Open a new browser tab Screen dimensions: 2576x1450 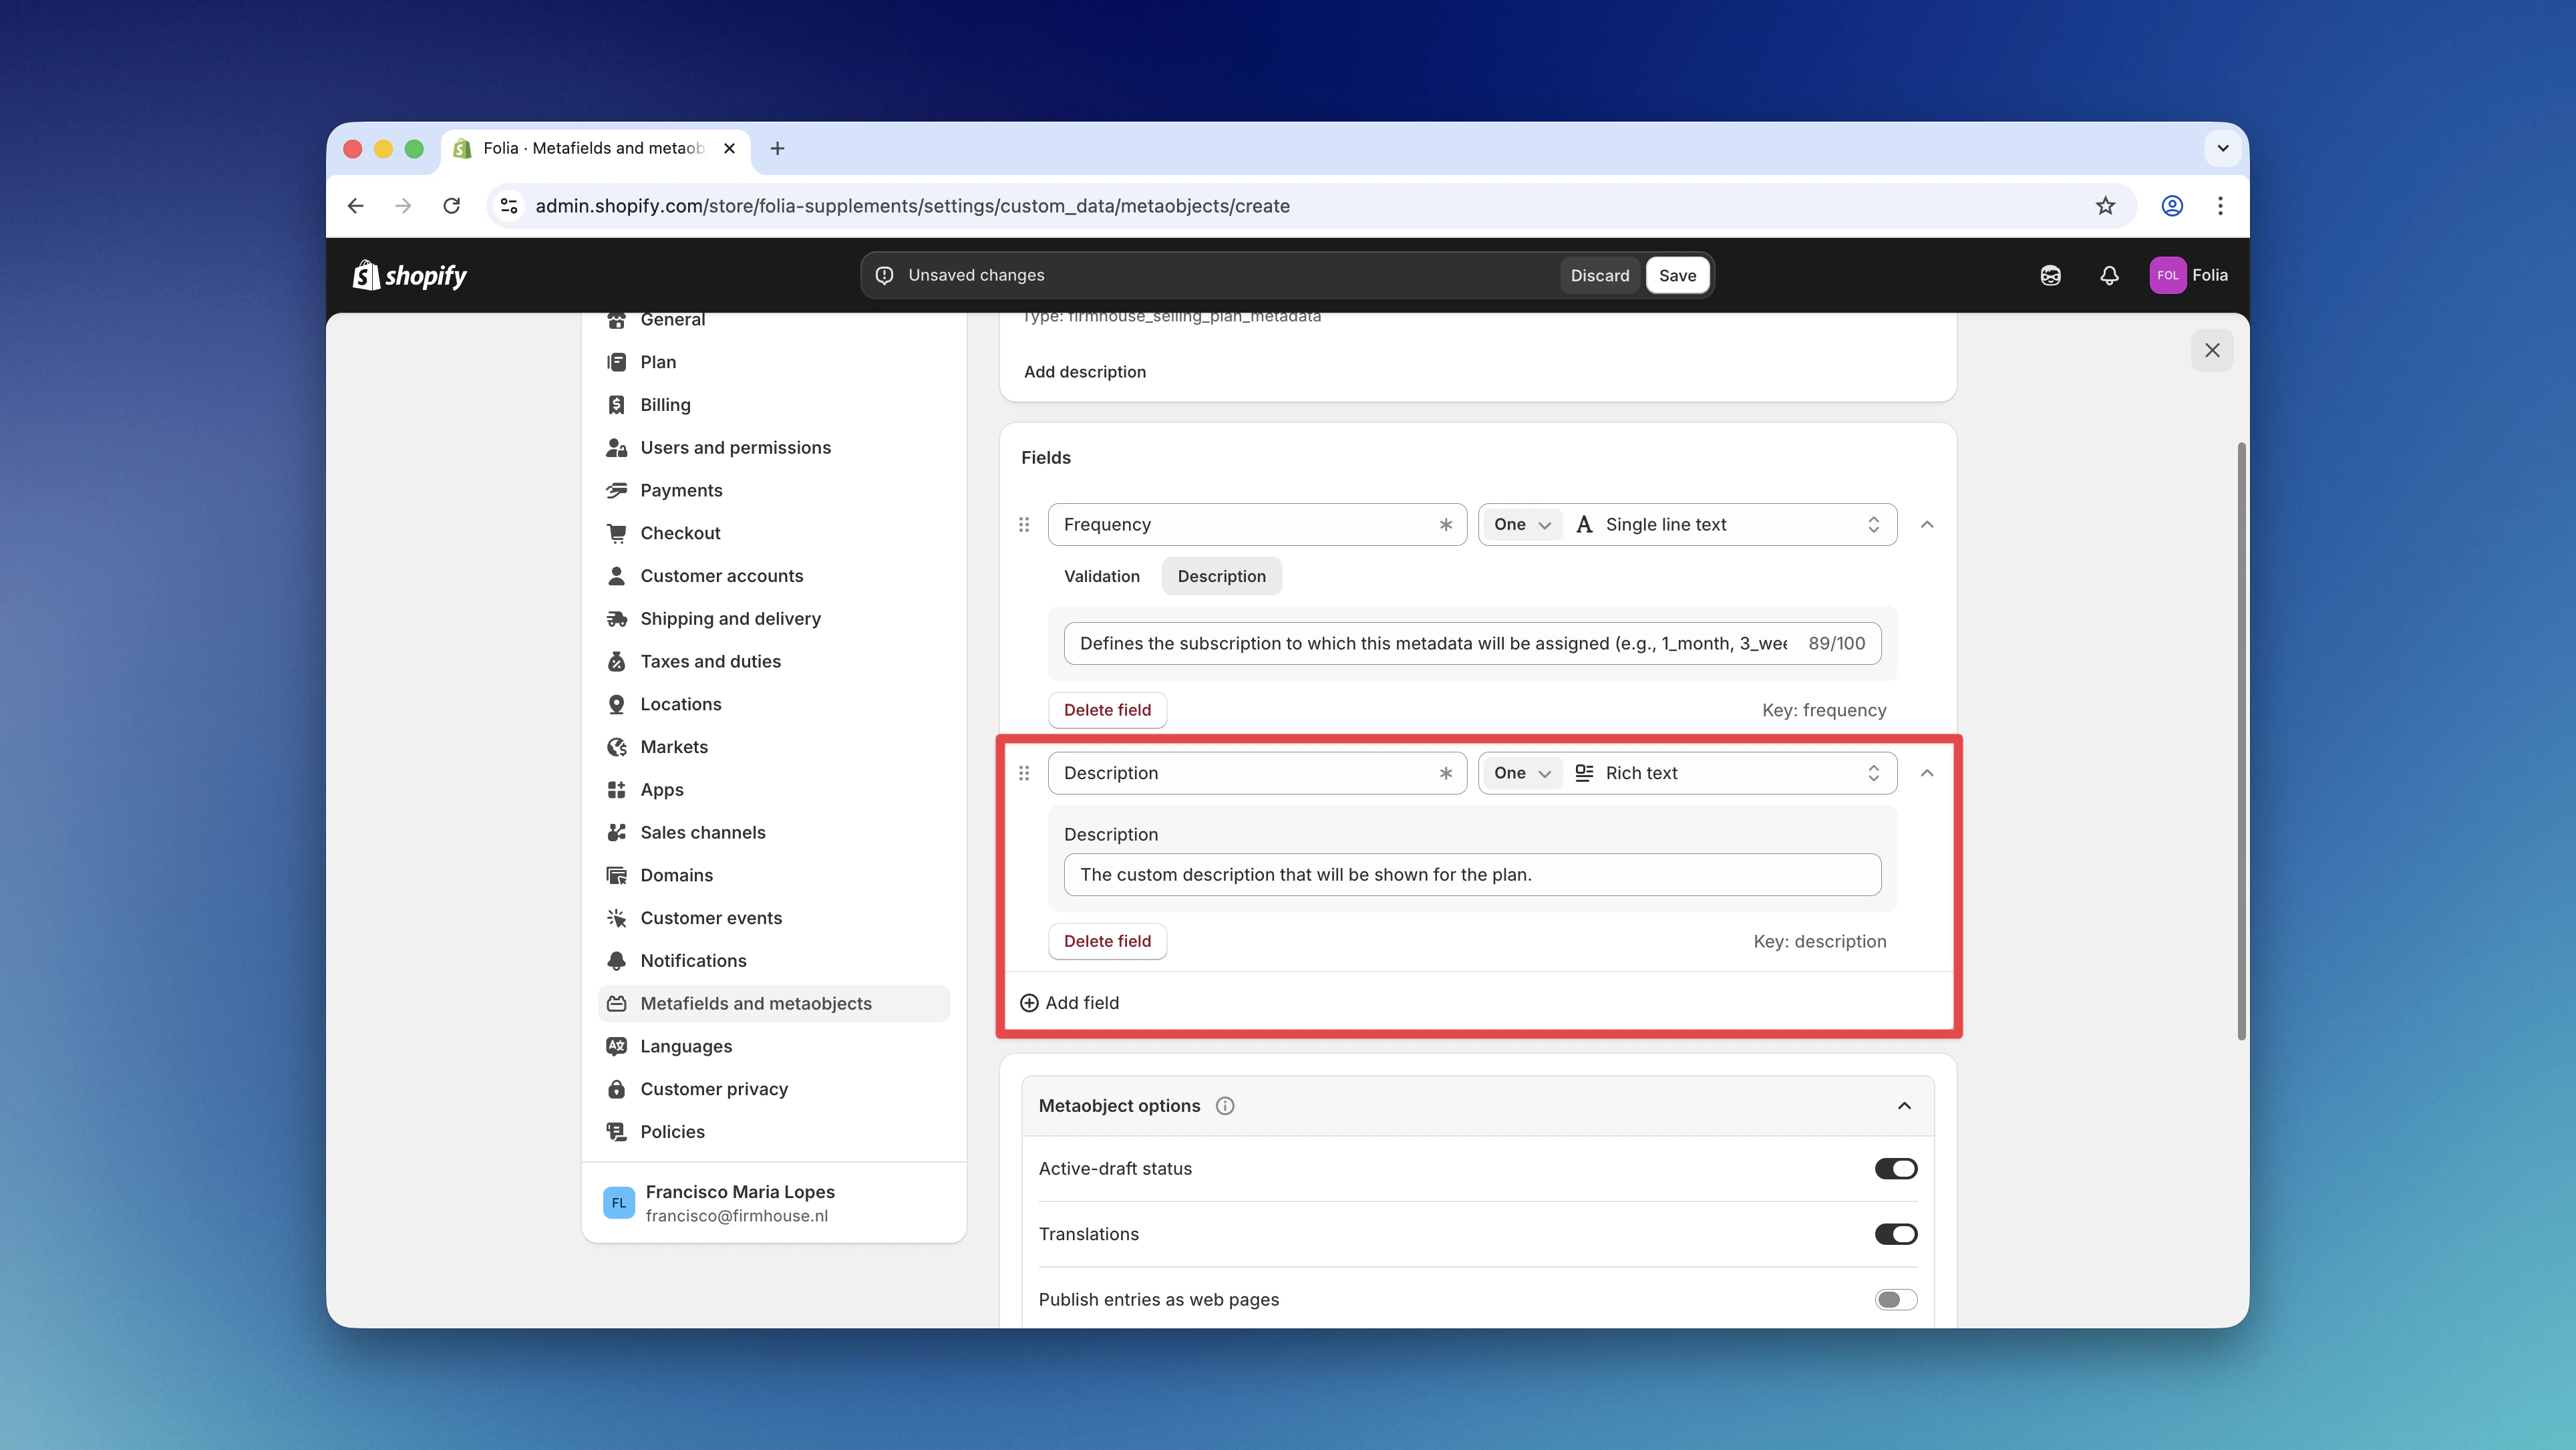pyautogui.click(x=777, y=148)
